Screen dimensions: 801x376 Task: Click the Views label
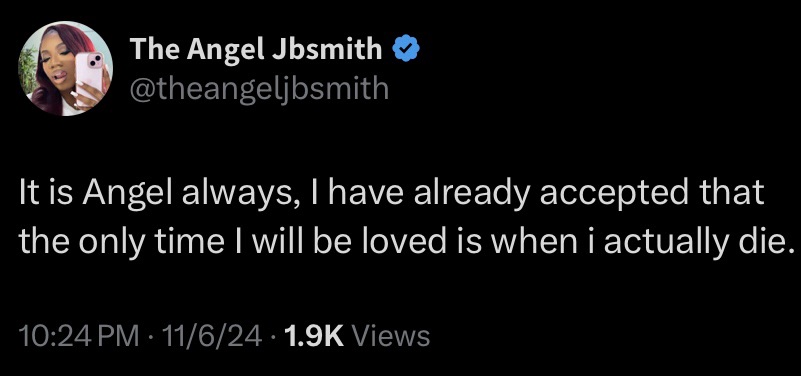(391, 336)
